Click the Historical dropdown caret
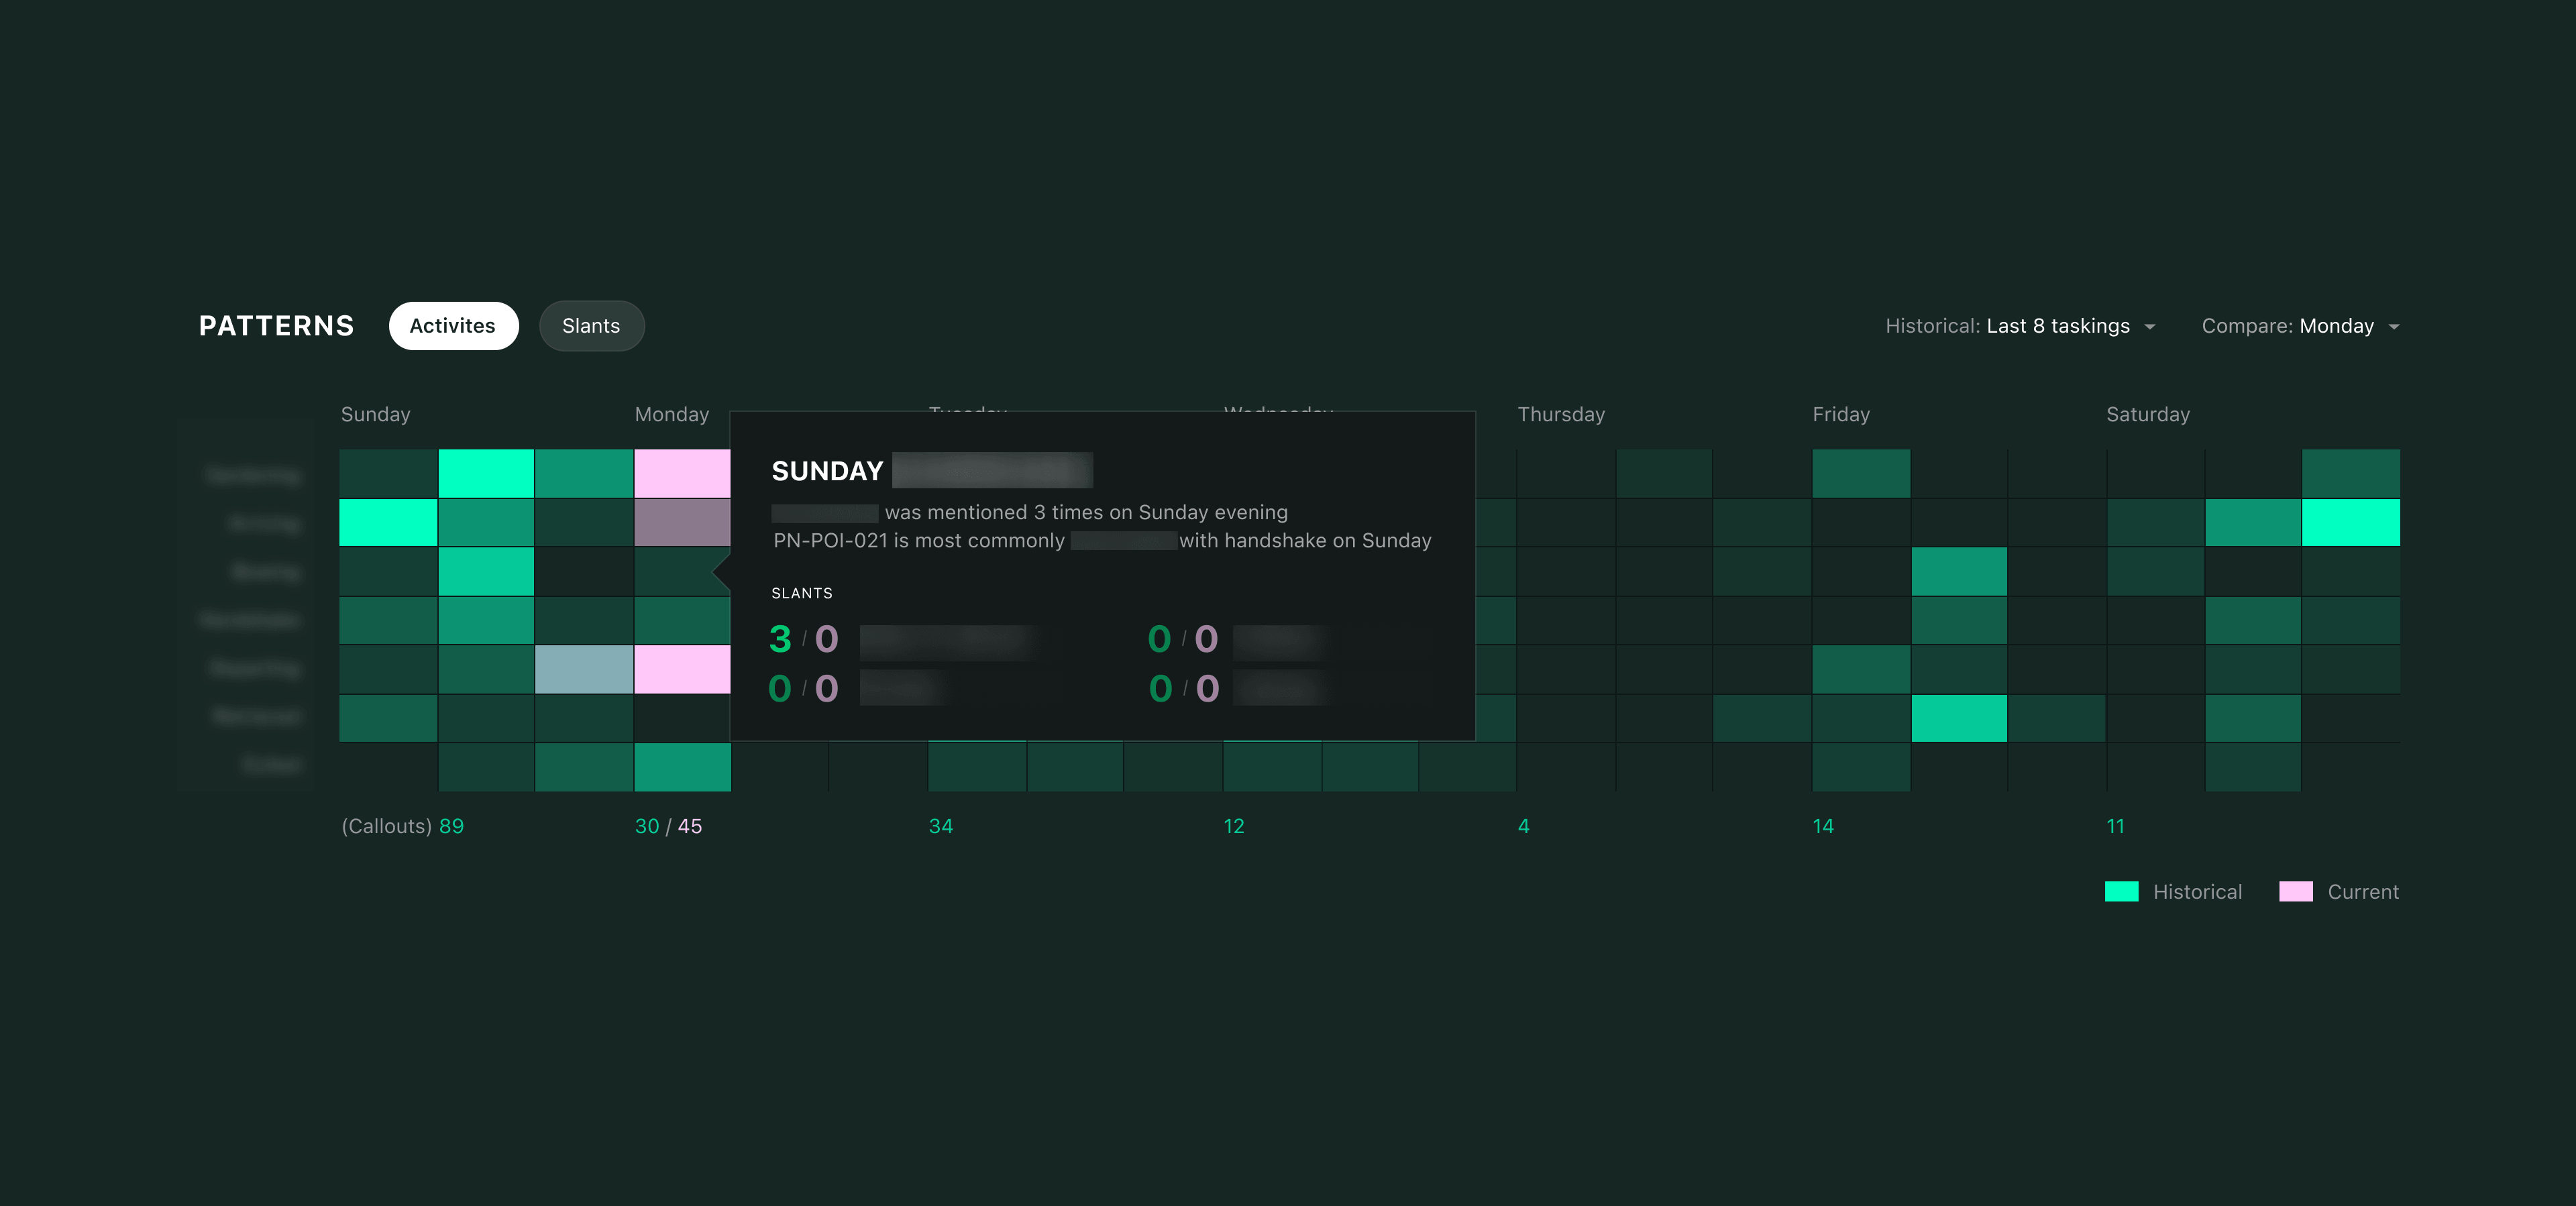Screen dimensions: 2576x1206 (2150, 327)
